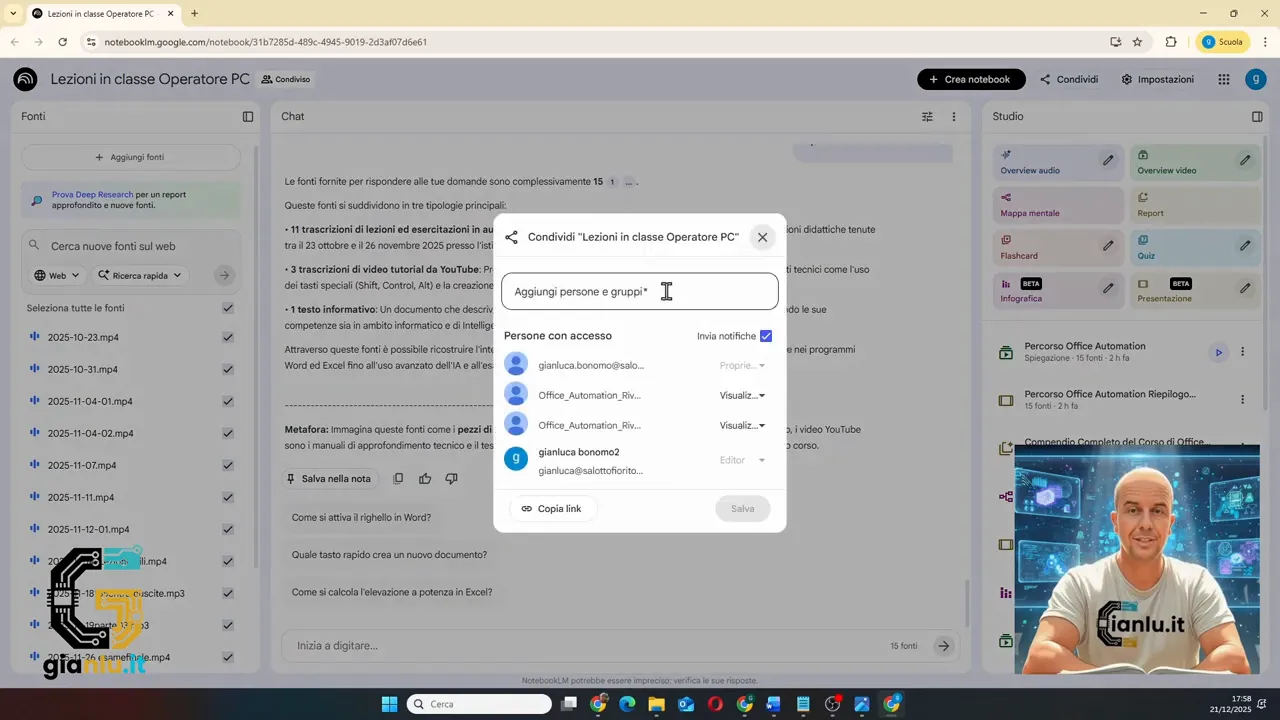This screenshot has height=720, width=1280.
Task: Collapse the Fonti panel
Action: click(248, 116)
